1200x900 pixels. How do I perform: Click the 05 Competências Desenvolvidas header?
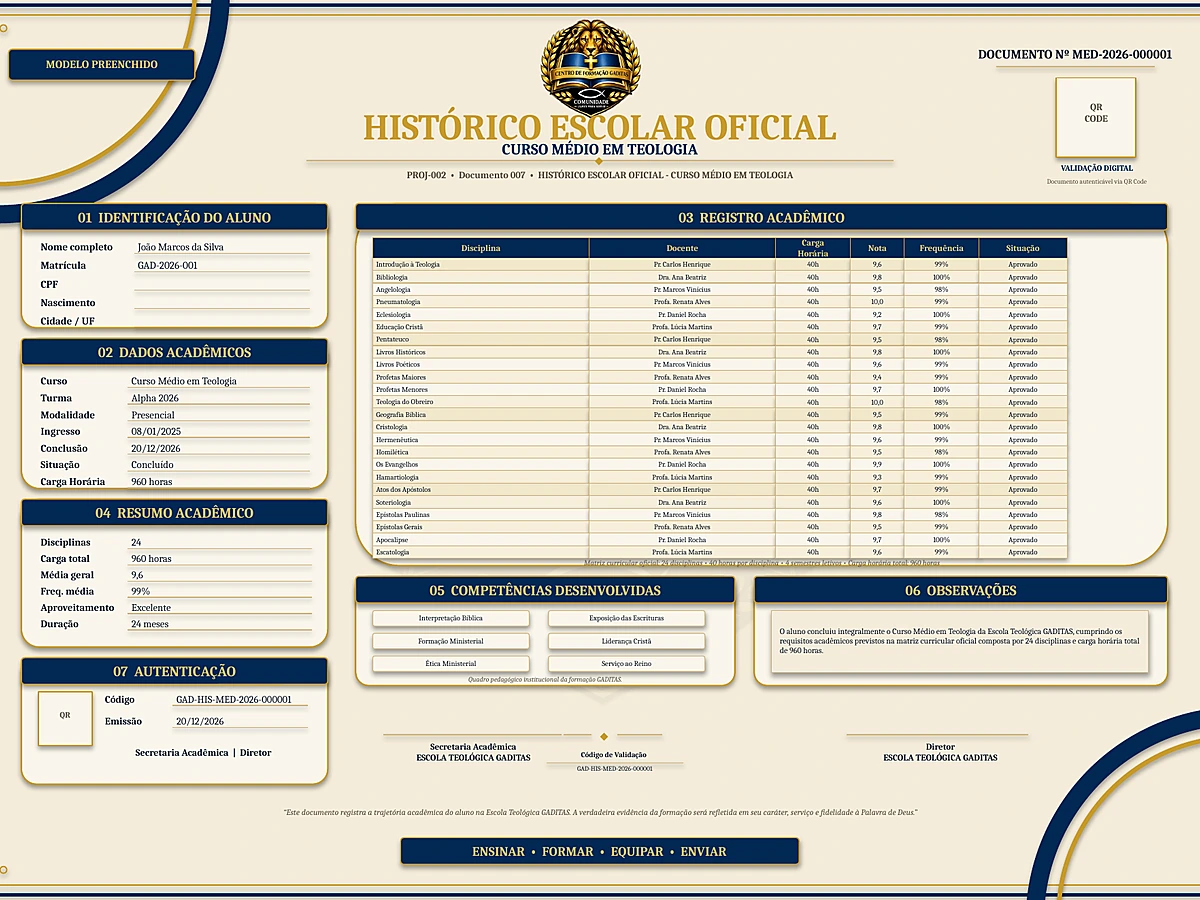tap(545, 590)
